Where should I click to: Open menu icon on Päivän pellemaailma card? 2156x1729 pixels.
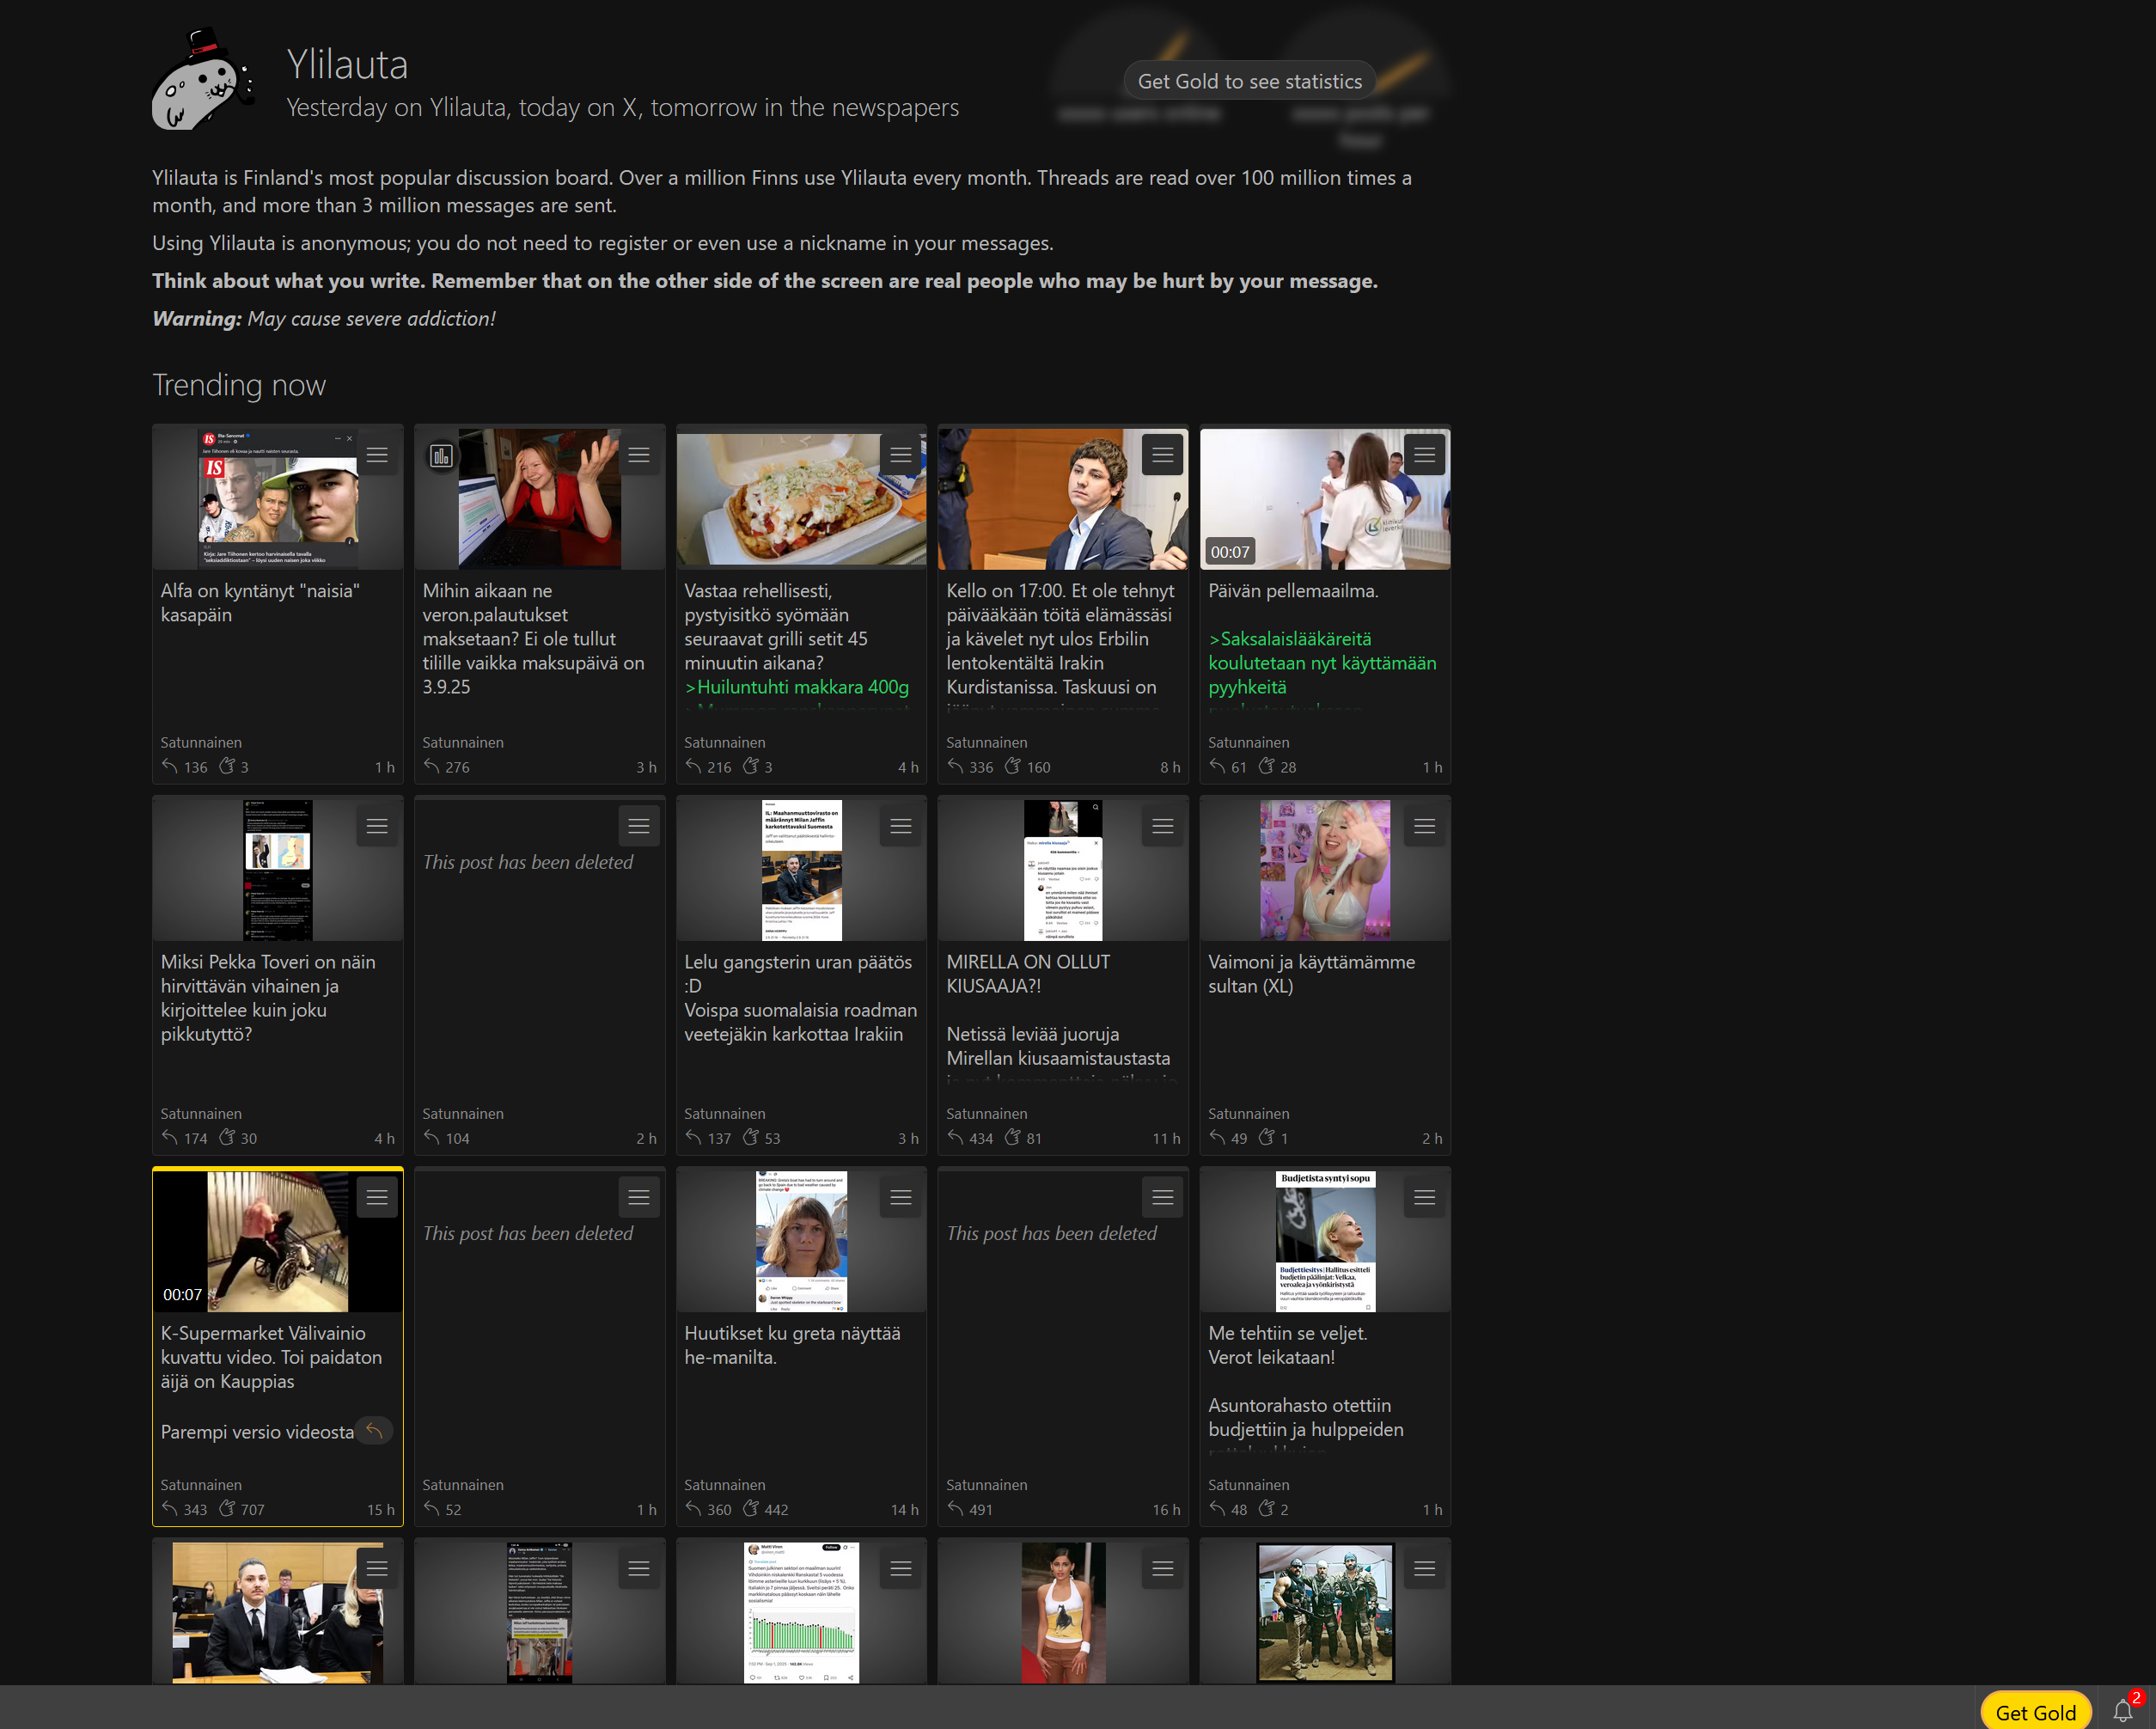[x=1424, y=455]
